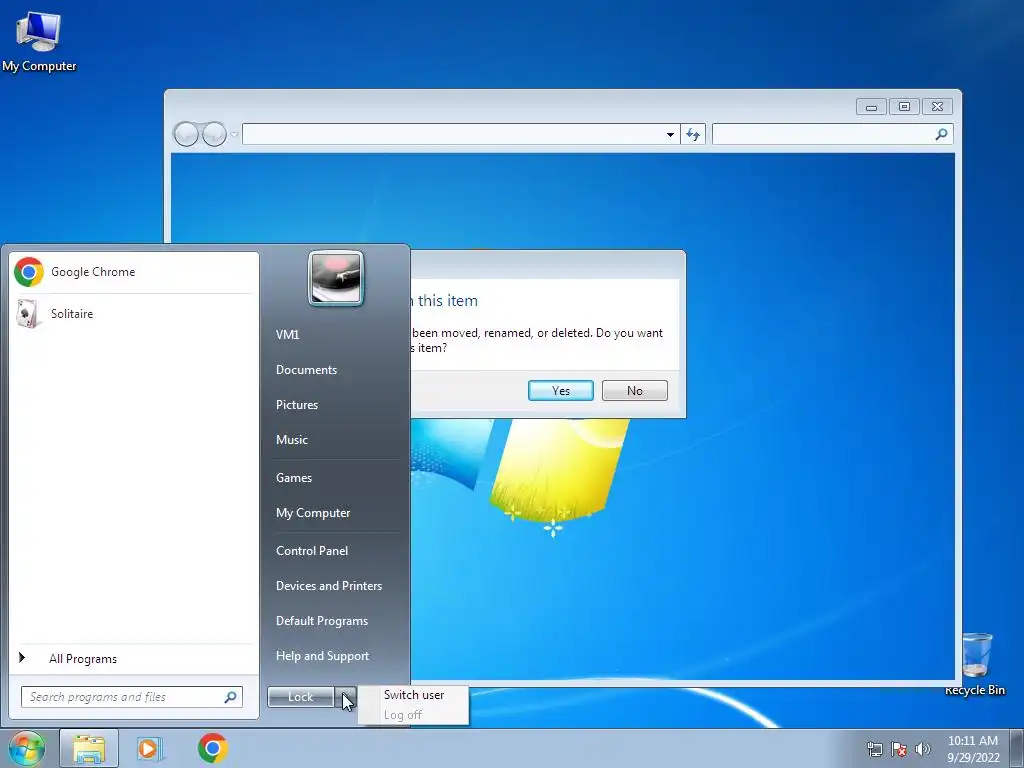This screenshot has height=768, width=1024.
Task: Open Windows Explorer from the taskbar
Action: coord(89,748)
